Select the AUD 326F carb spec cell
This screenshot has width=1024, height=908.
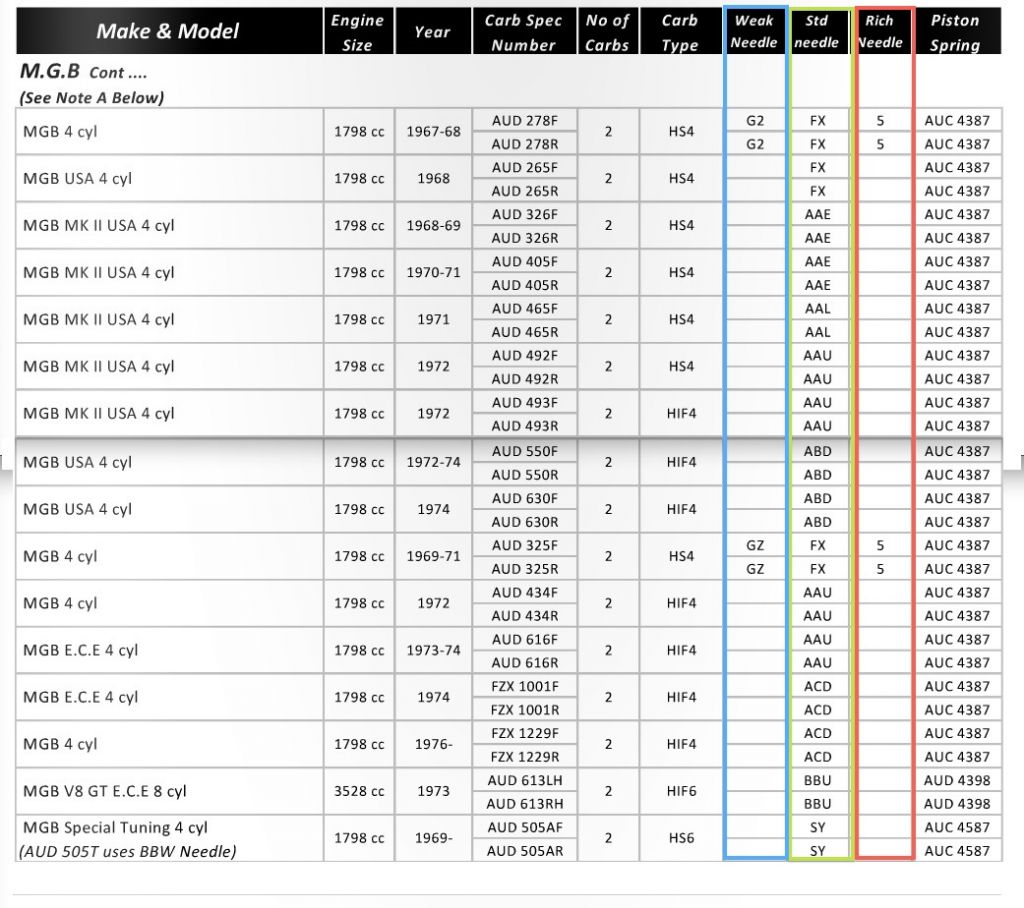[x=524, y=214]
